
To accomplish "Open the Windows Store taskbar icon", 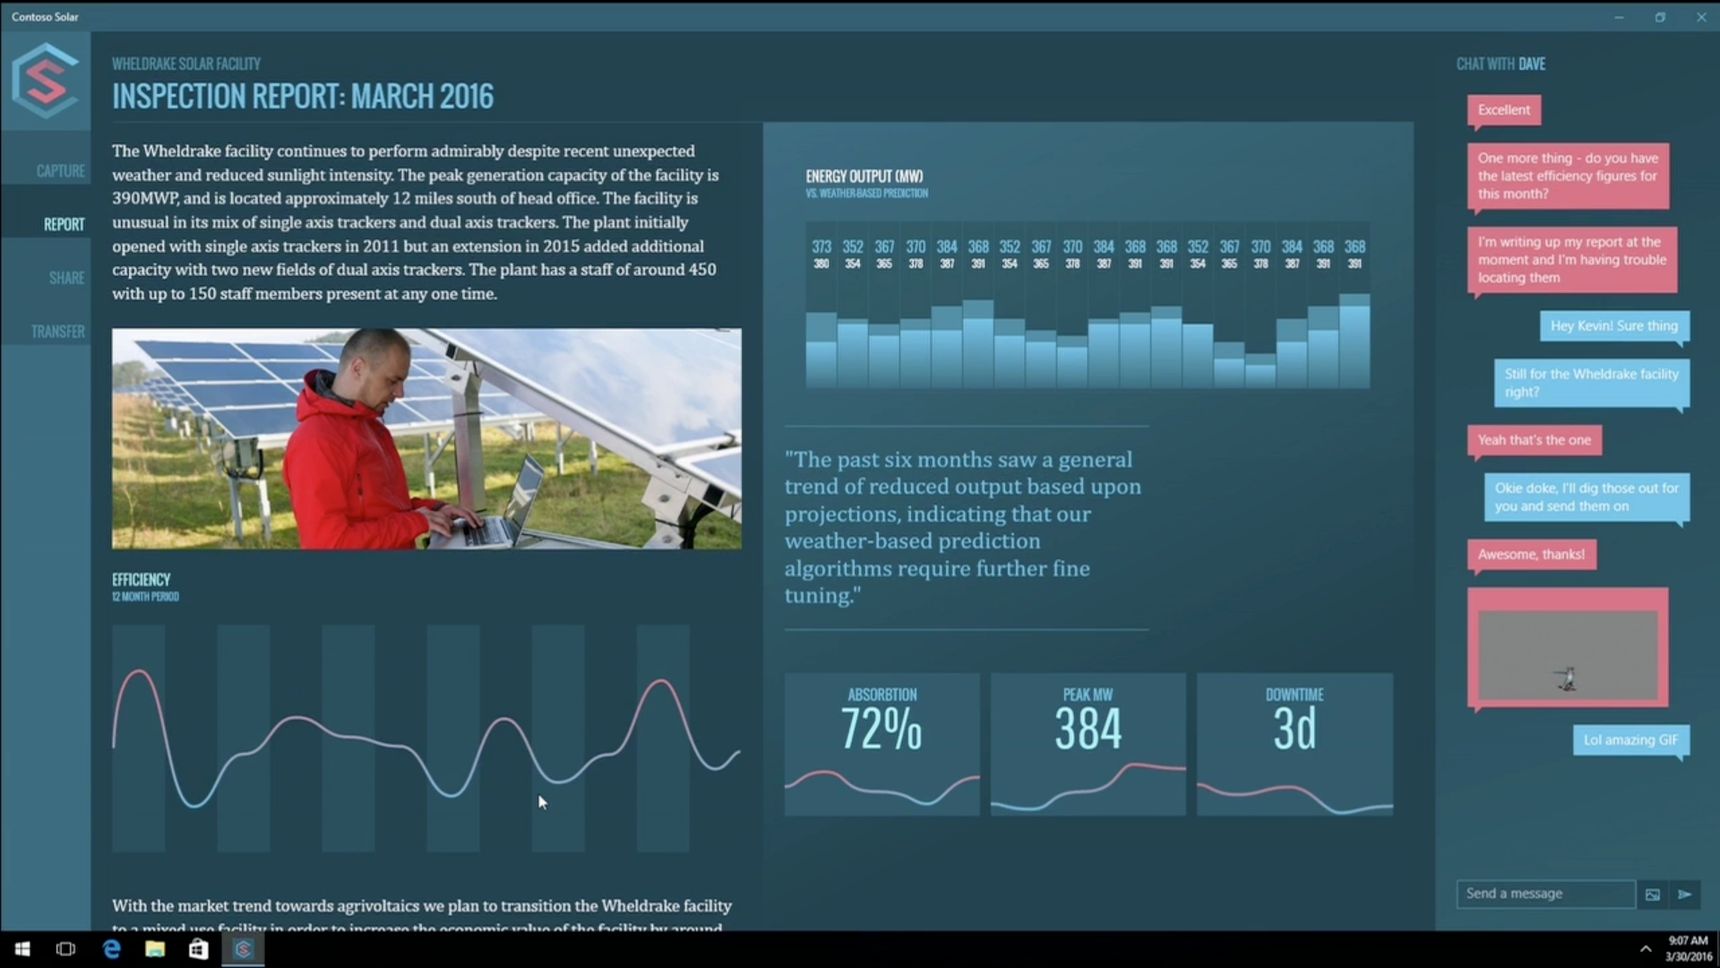I will coord(199,949).
